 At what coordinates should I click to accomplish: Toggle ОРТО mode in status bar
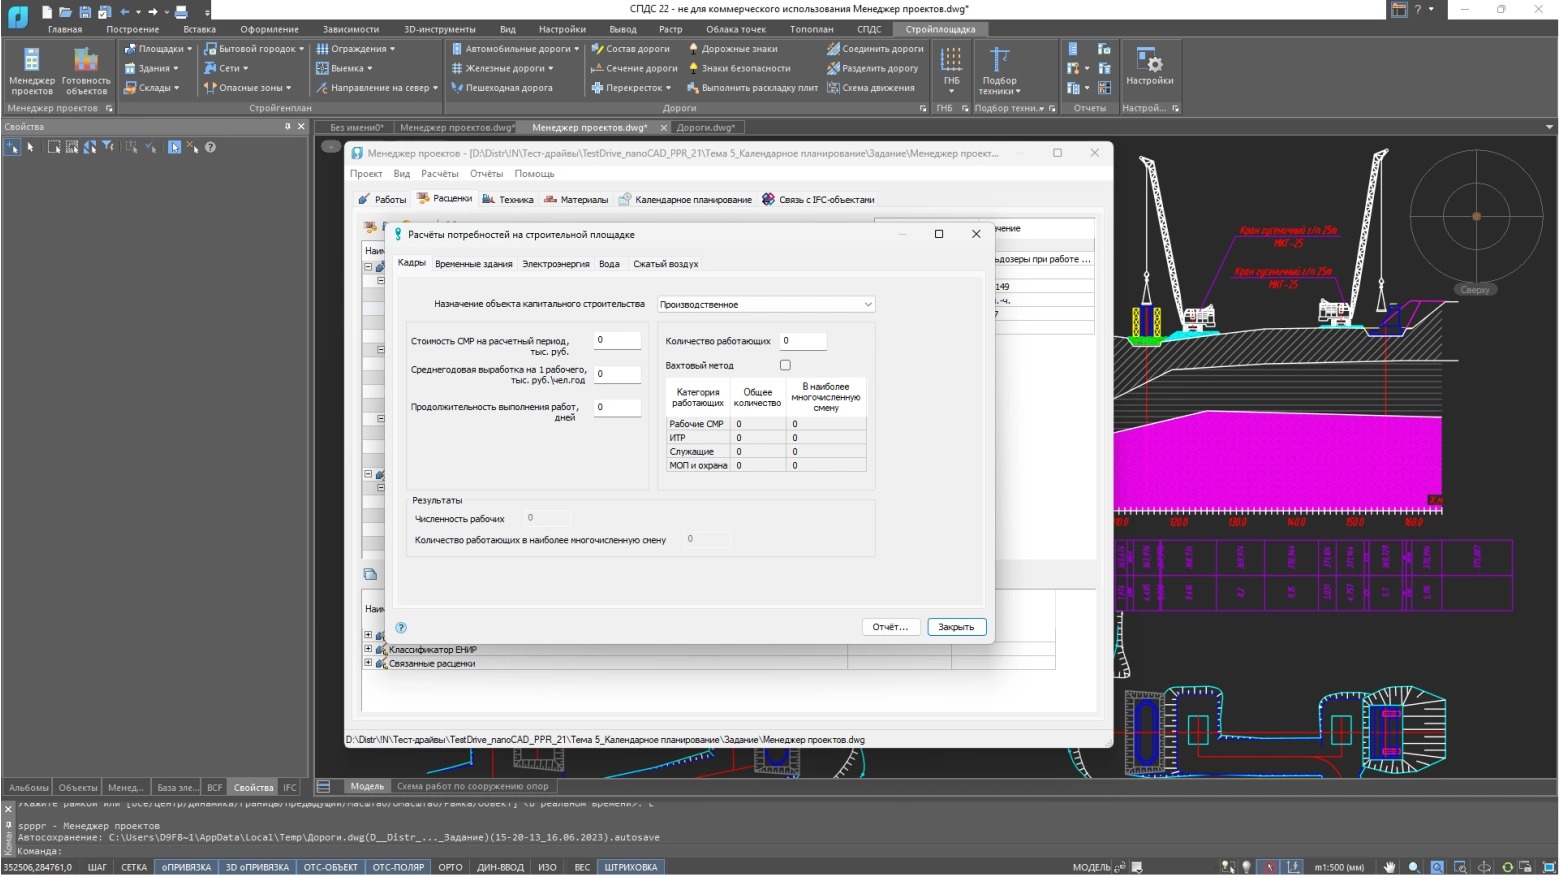(450, 867)
